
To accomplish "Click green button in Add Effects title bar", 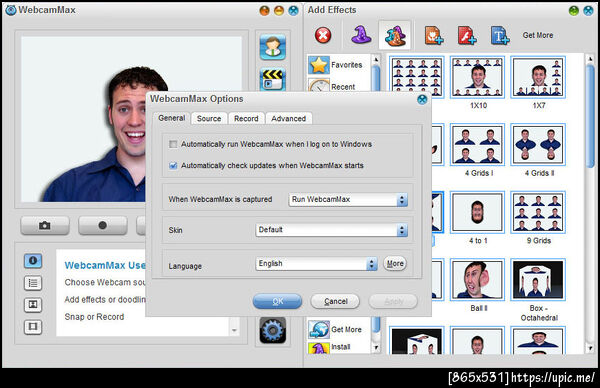I will pyautogui.click(x=574, y=11).
